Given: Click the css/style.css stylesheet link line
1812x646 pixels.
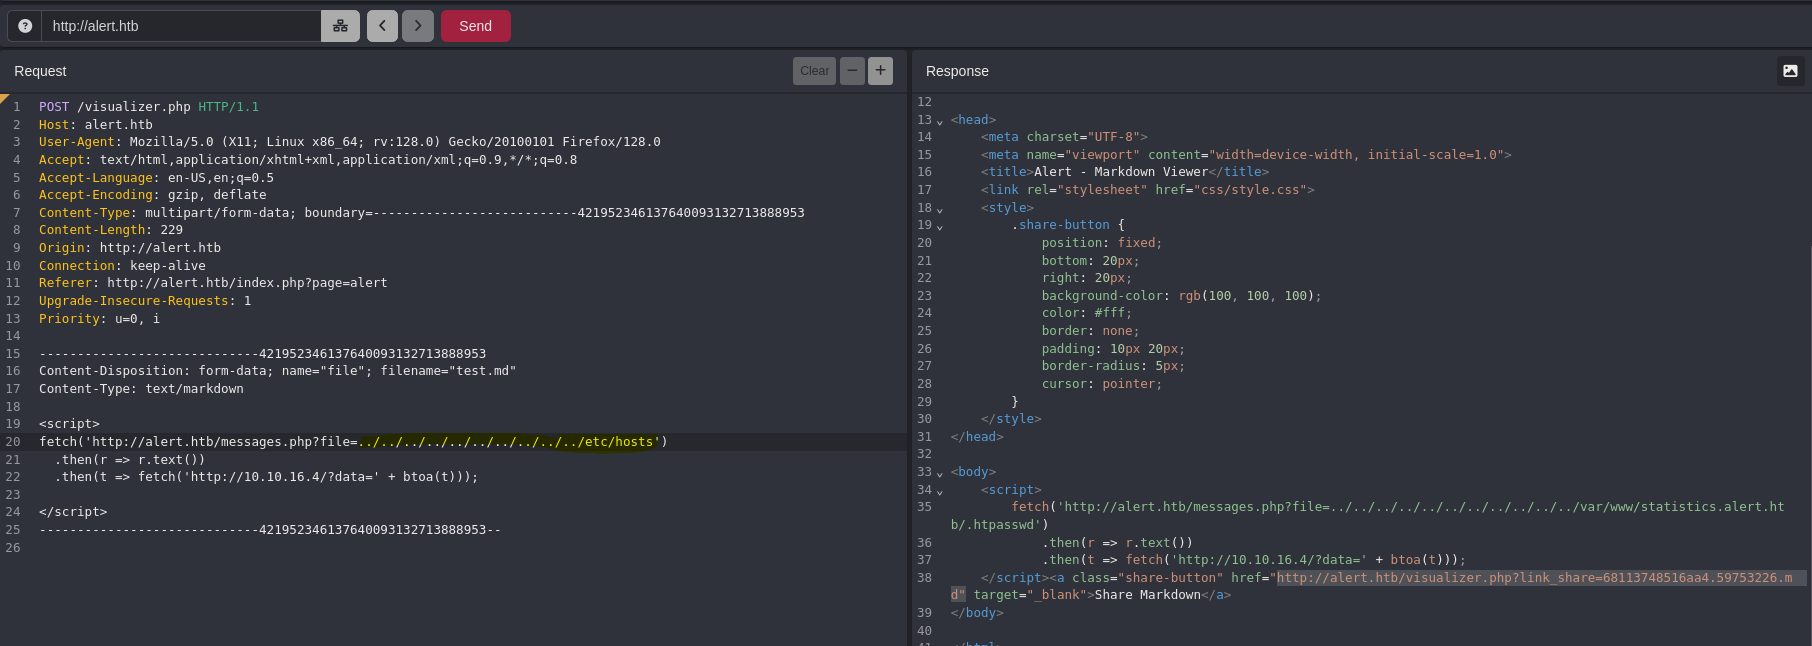Looking at the screenshot, I should (1148, 190).
